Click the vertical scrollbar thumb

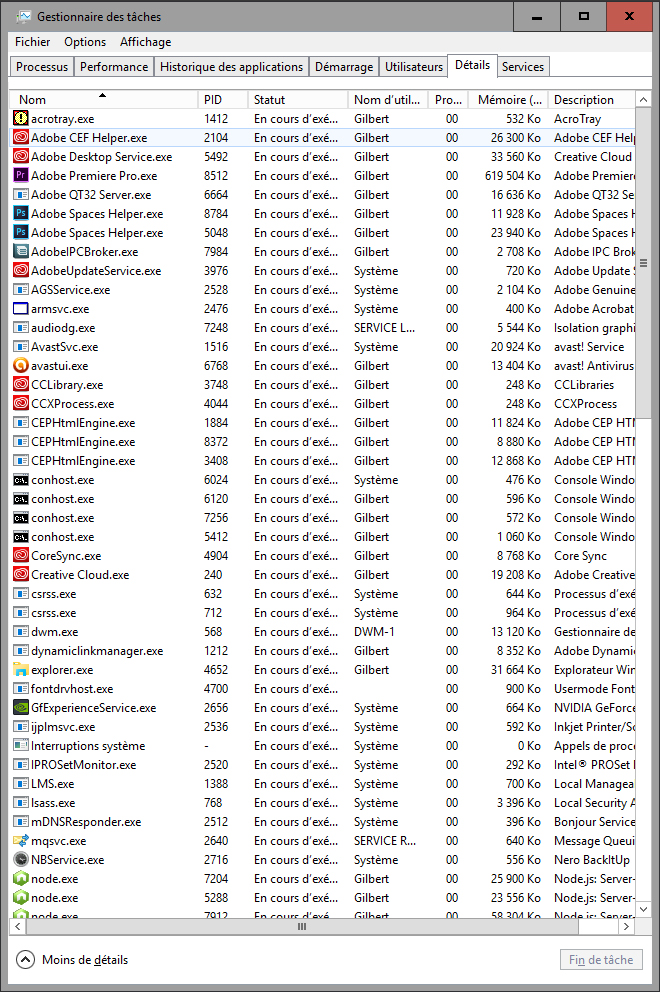tap(643, 263)
